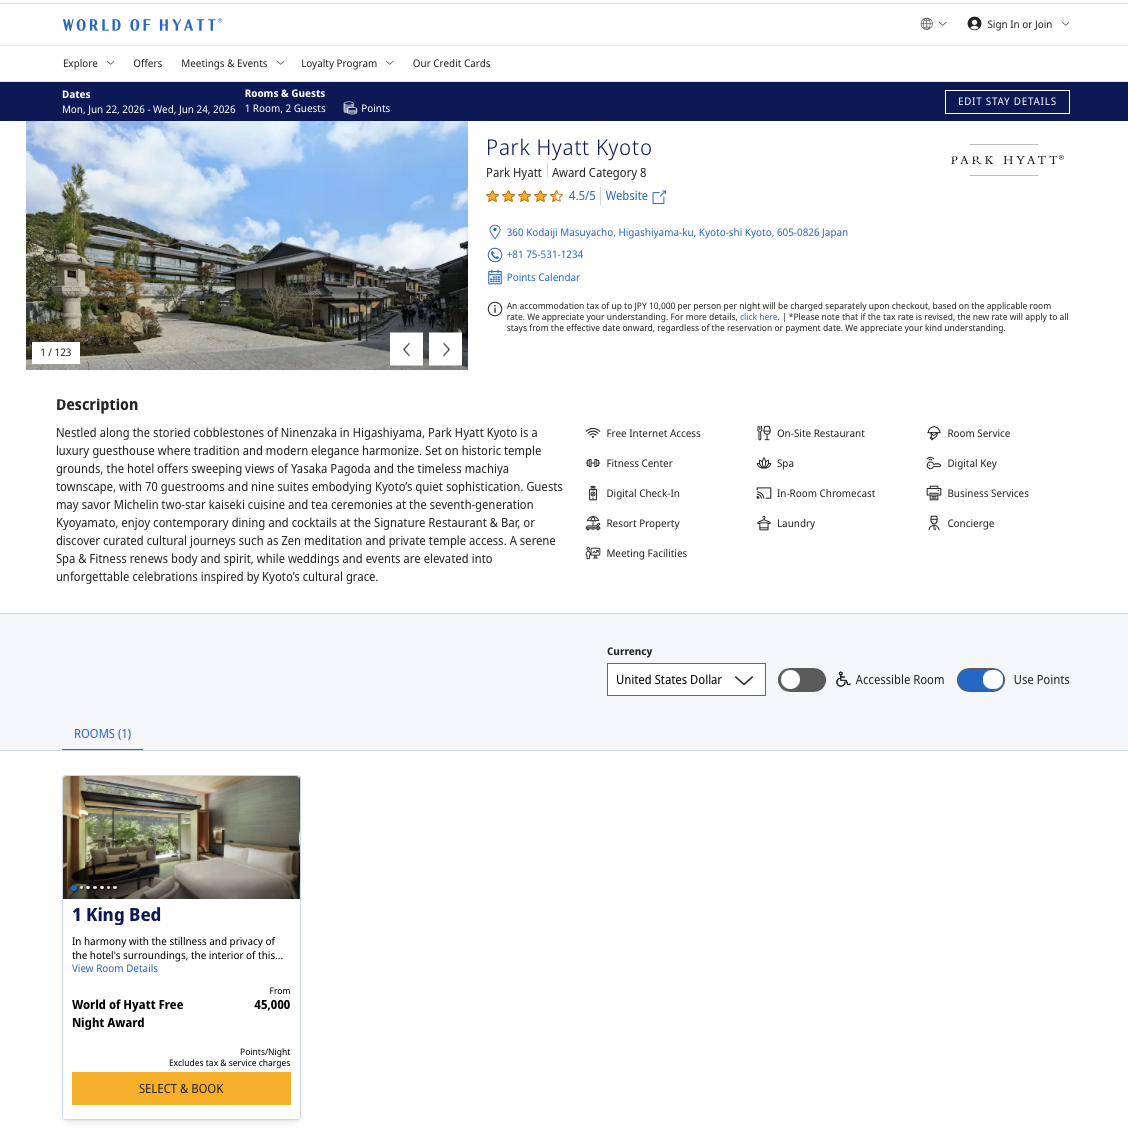The image size is (1128, 1138).
Task: Click the Free Internet Access wifi icon
Action: click(x=593, y=433)
